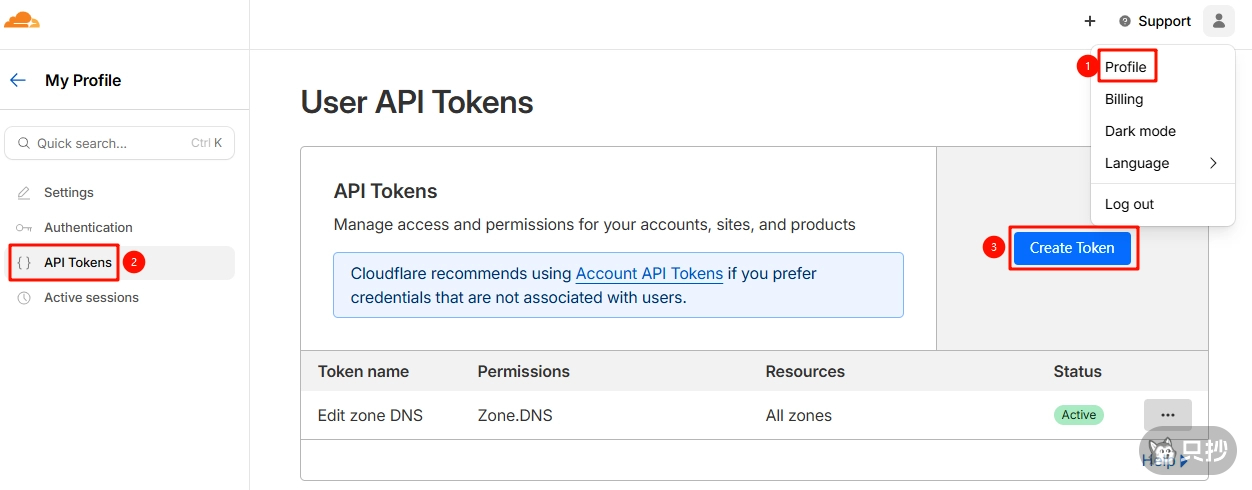The height and width of the screenshot is (490, 1252).
Task: Click the Active sessions clock icon
Action: tap(24, 297)
